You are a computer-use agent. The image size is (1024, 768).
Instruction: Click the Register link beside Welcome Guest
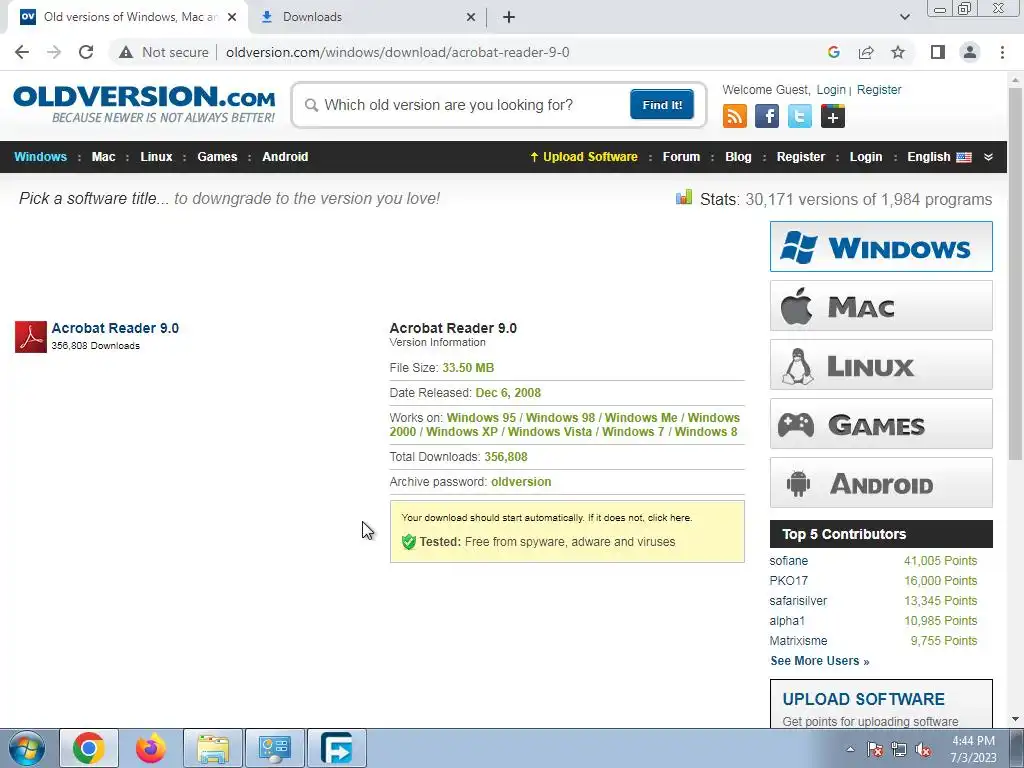pyautogui.click(x=878, y=89)
